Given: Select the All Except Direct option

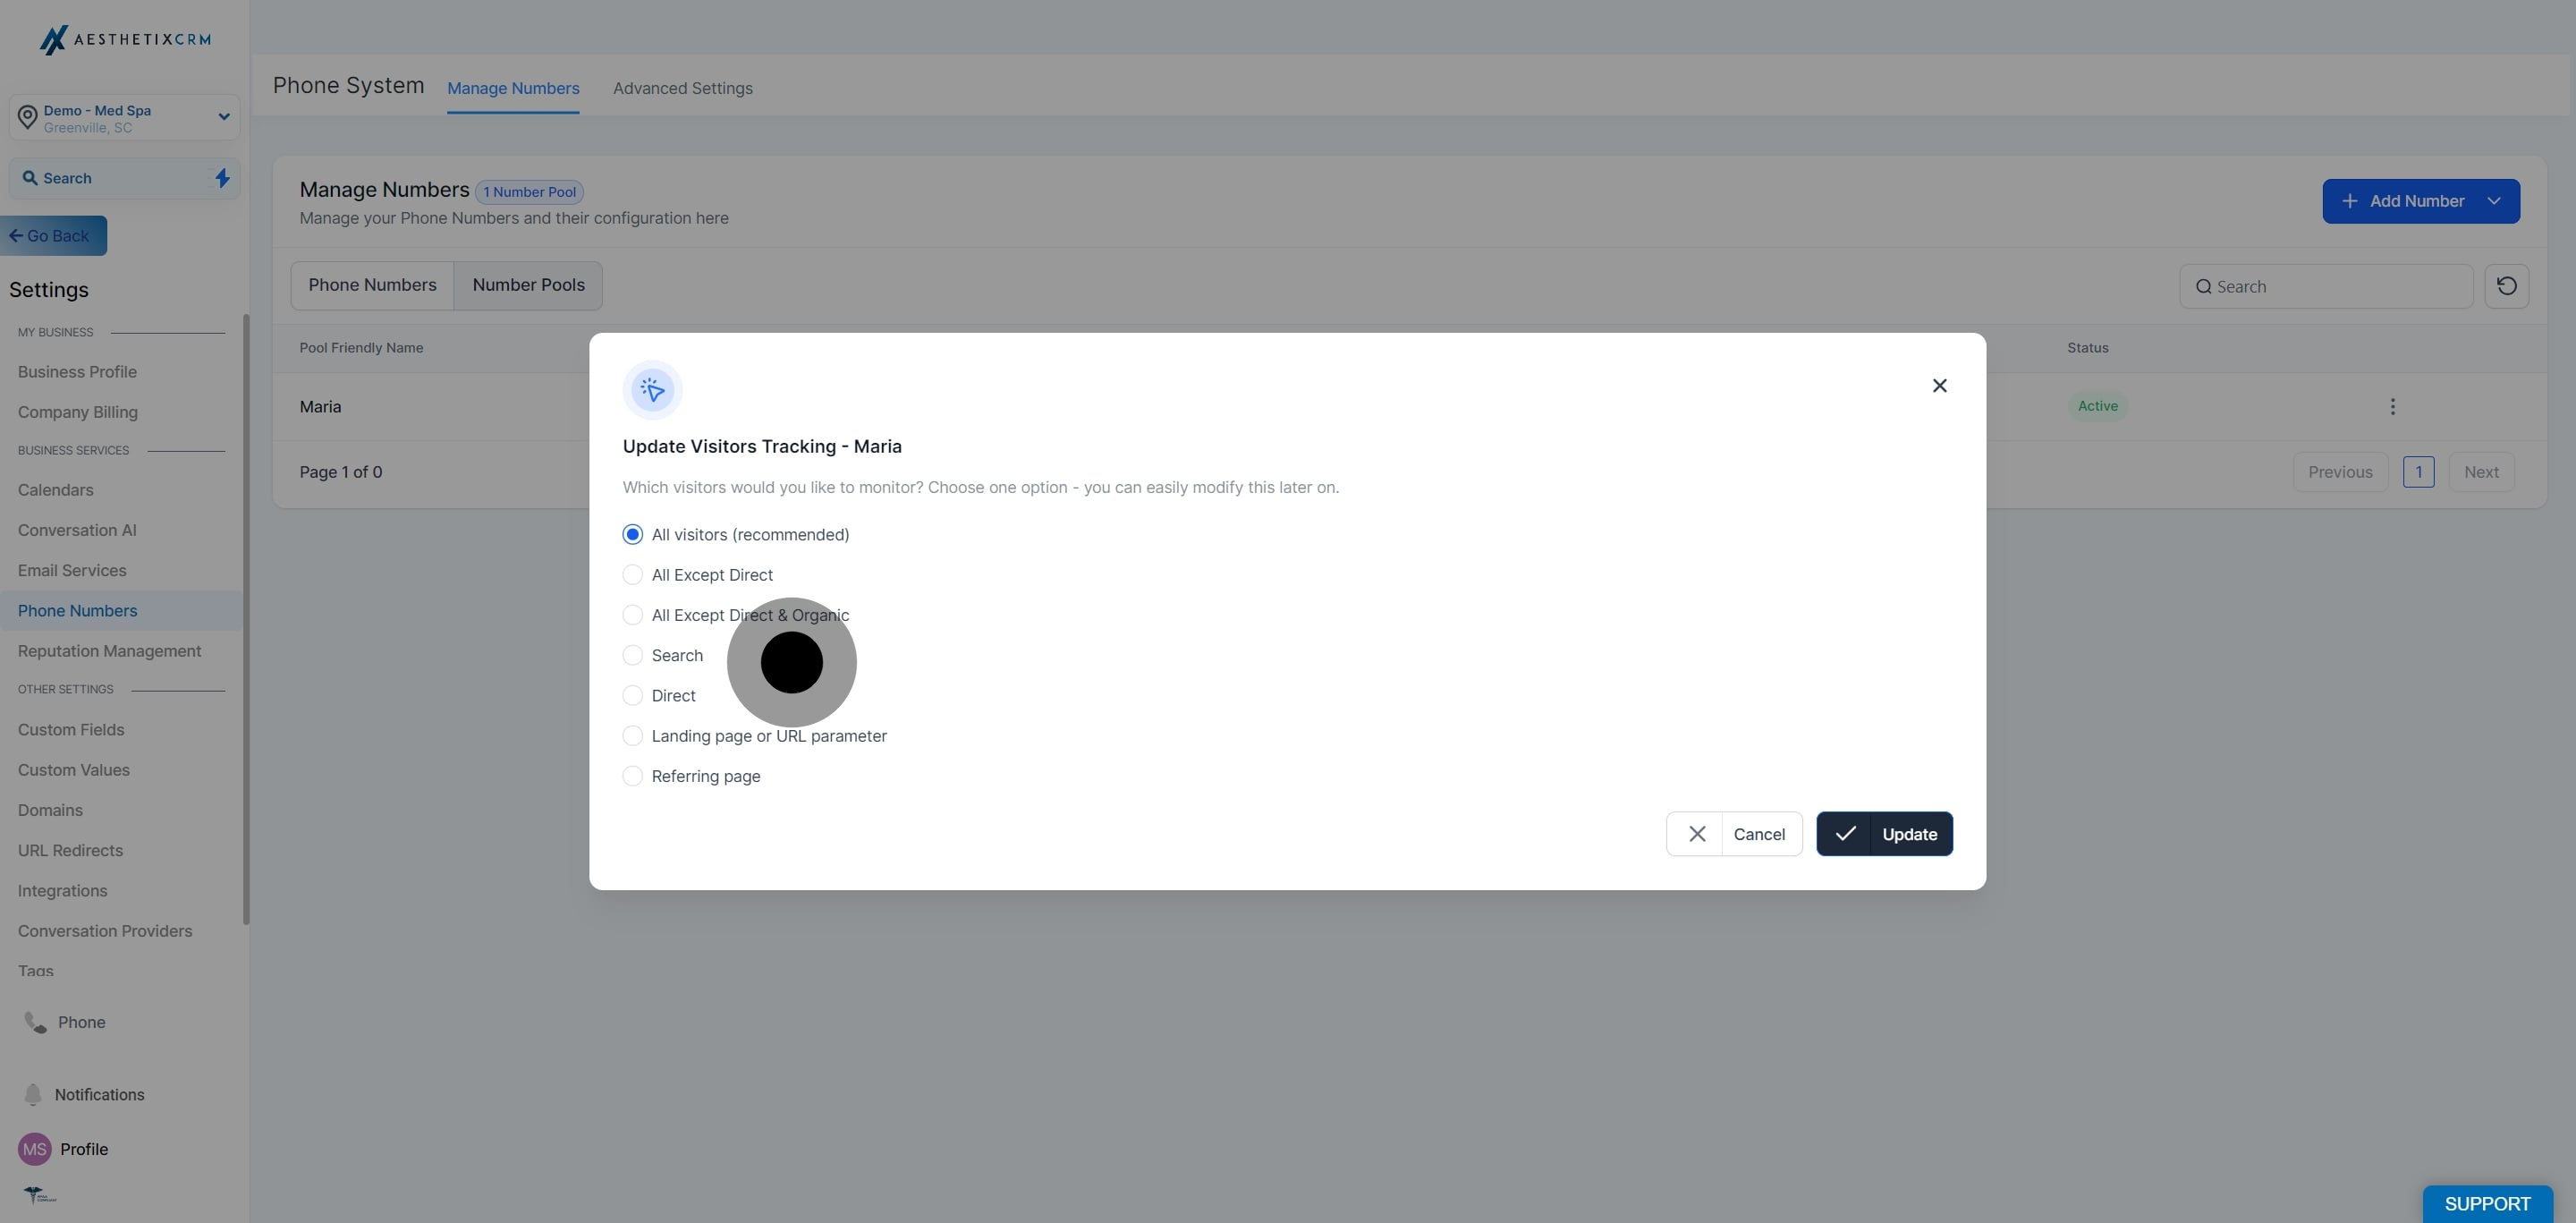Looking at the screenshot, I should tap(633, 574).
